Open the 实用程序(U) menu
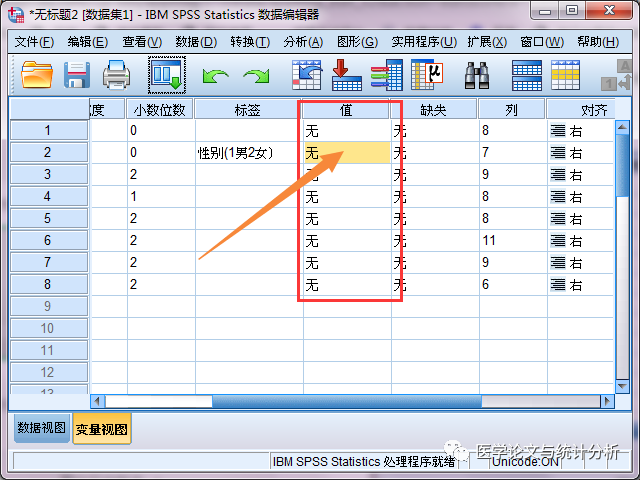The image size is (640, 480). [424, 42]
